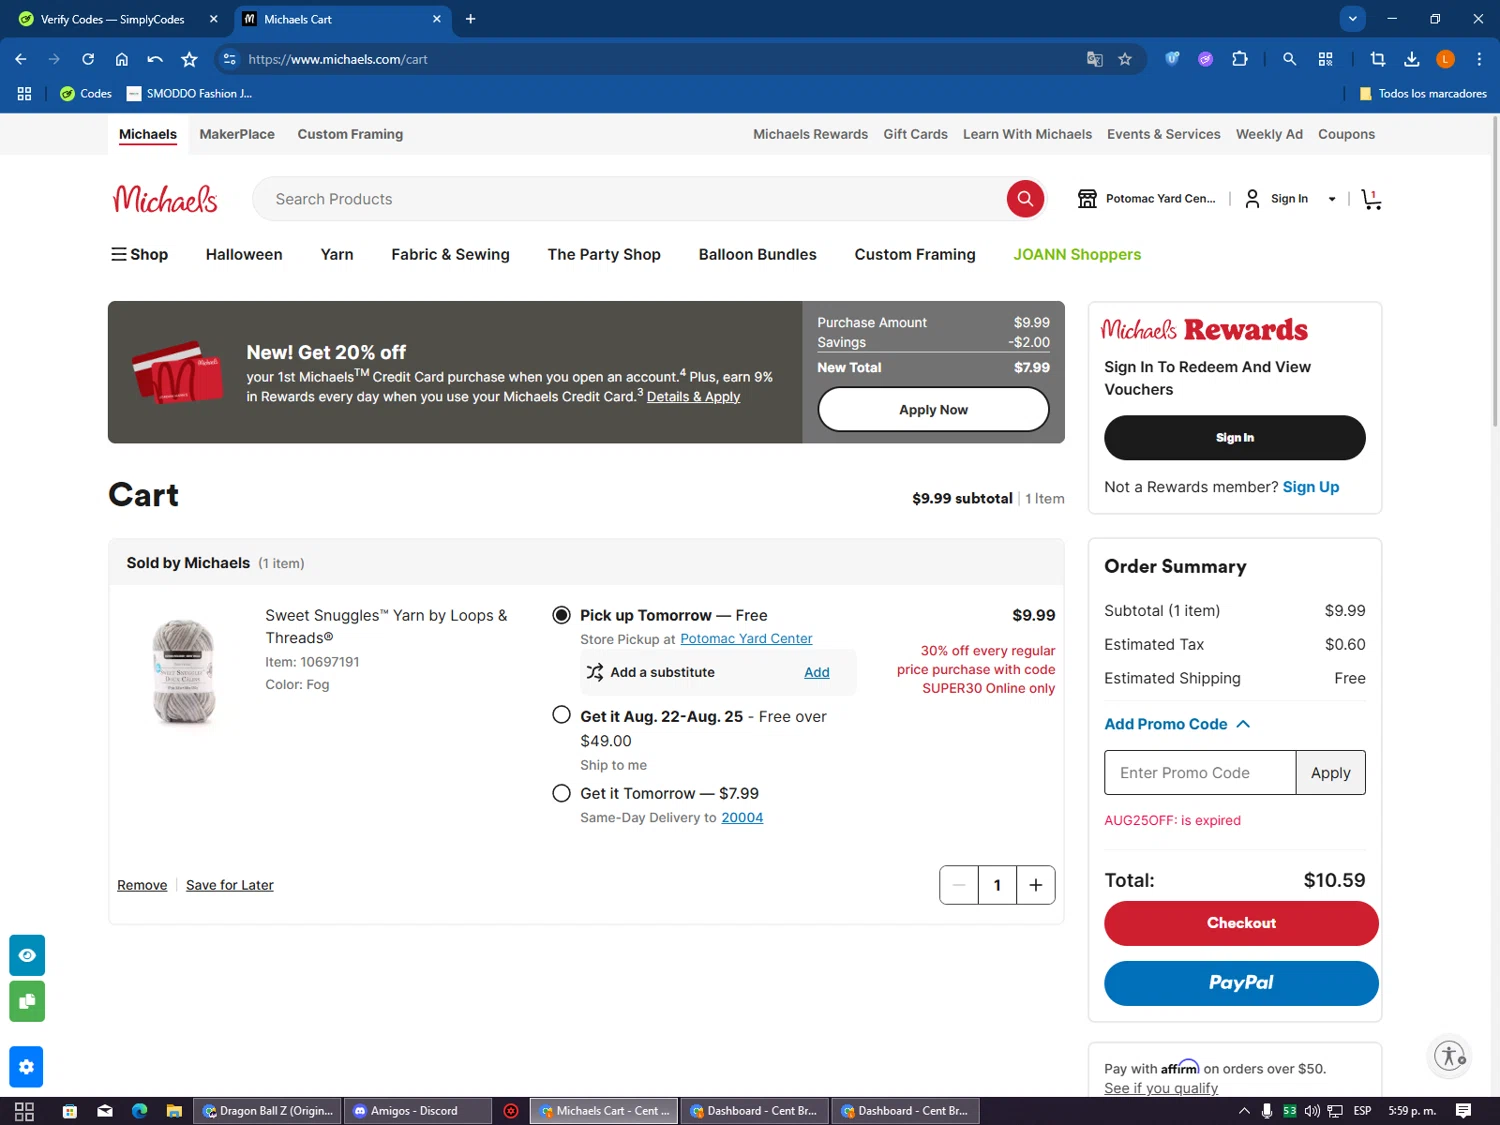
Task: Go back with browser back arrow
Action: click(21, 59)
